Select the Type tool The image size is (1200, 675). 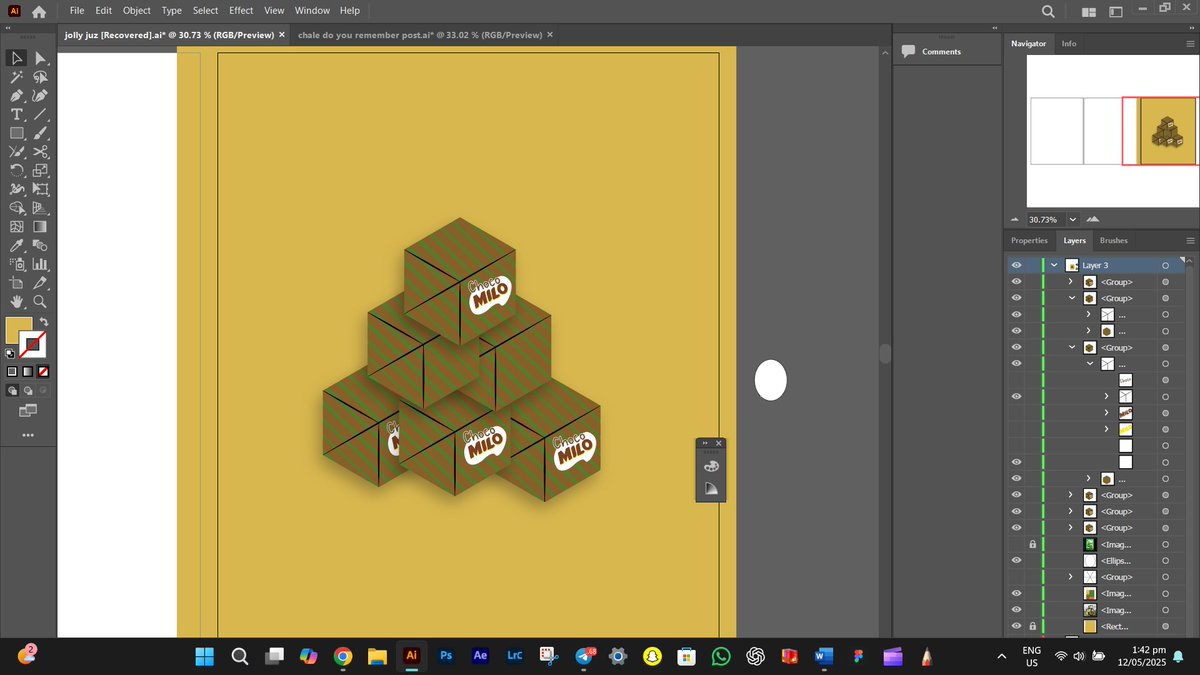(x=17, y=114)
